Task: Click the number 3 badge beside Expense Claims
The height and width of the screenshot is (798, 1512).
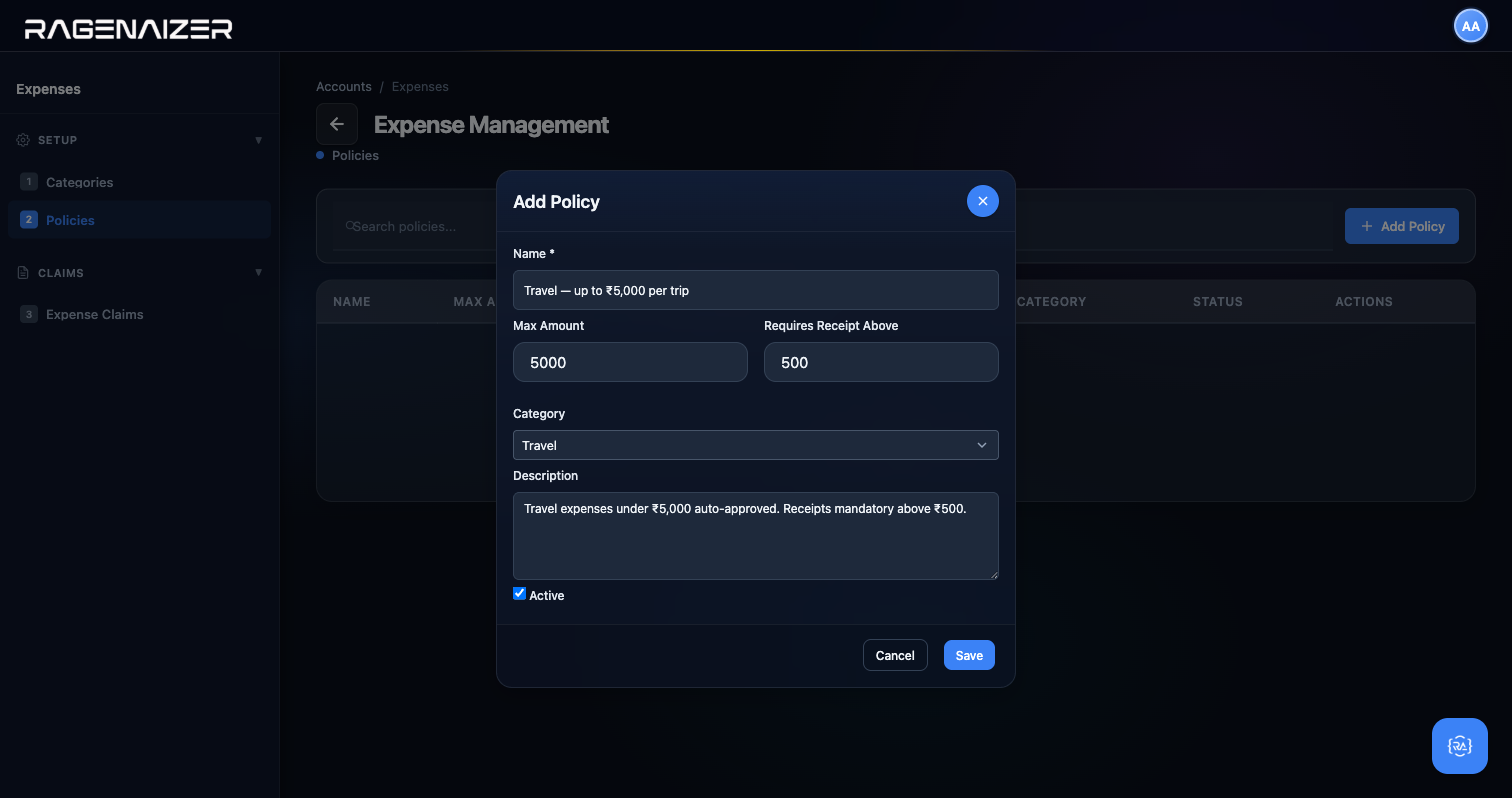Action: [29, 314]
